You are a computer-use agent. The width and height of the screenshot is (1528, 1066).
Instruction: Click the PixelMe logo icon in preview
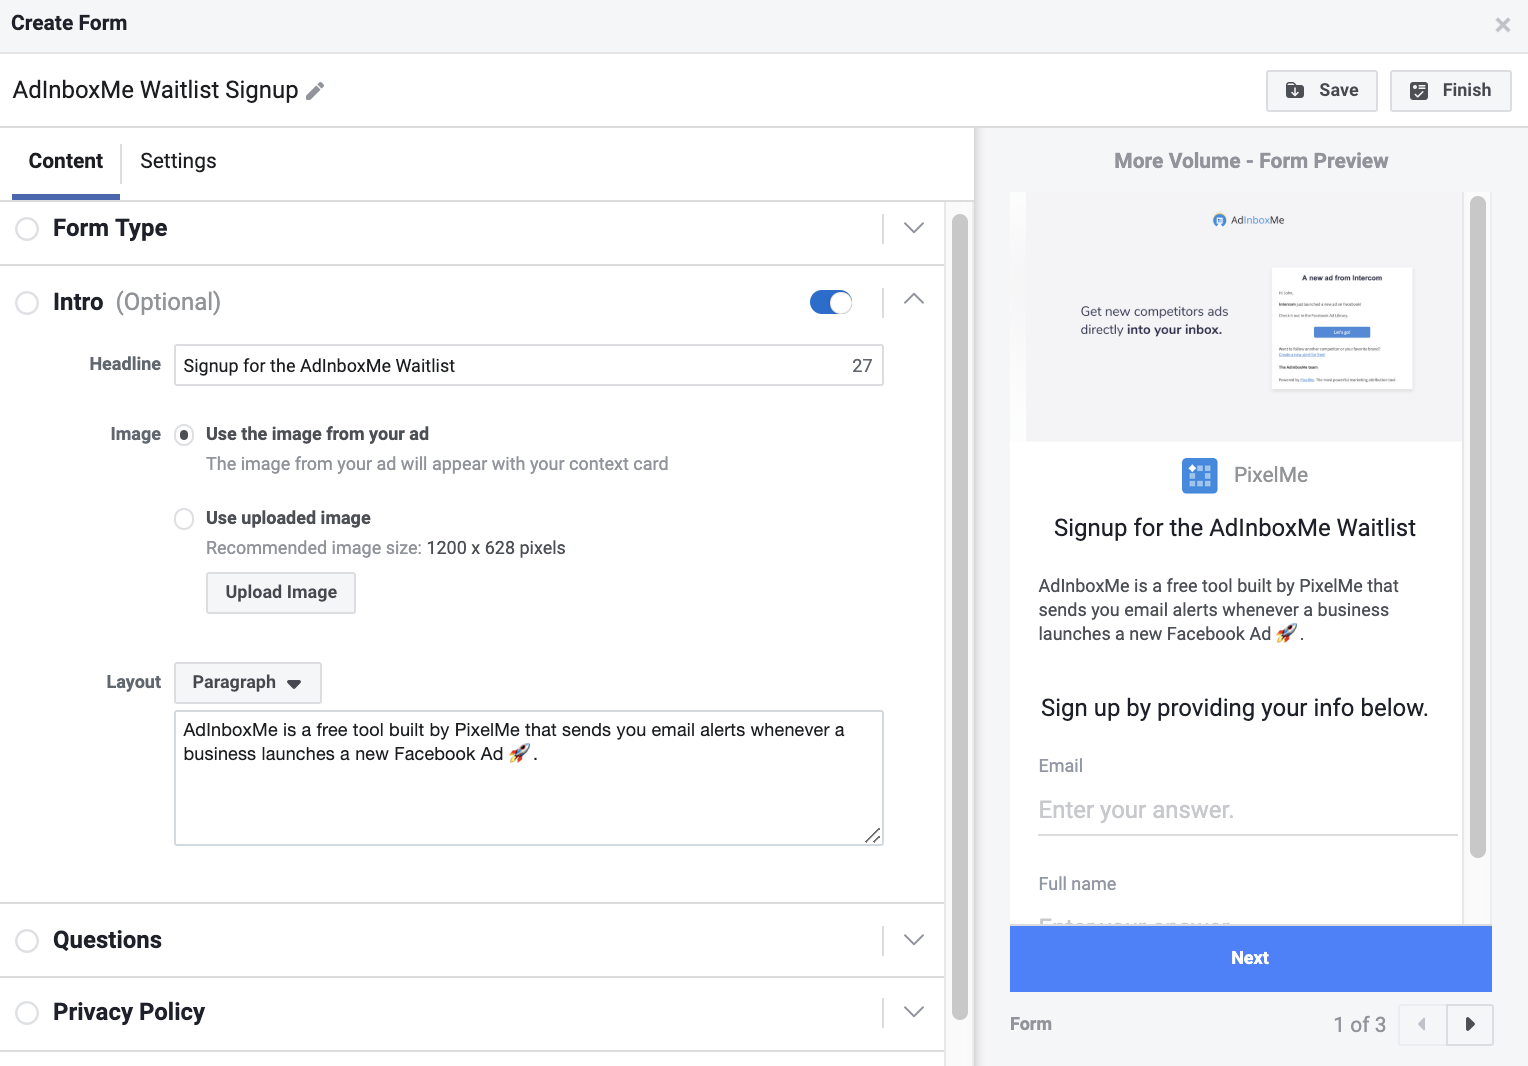click(1199, 476)
